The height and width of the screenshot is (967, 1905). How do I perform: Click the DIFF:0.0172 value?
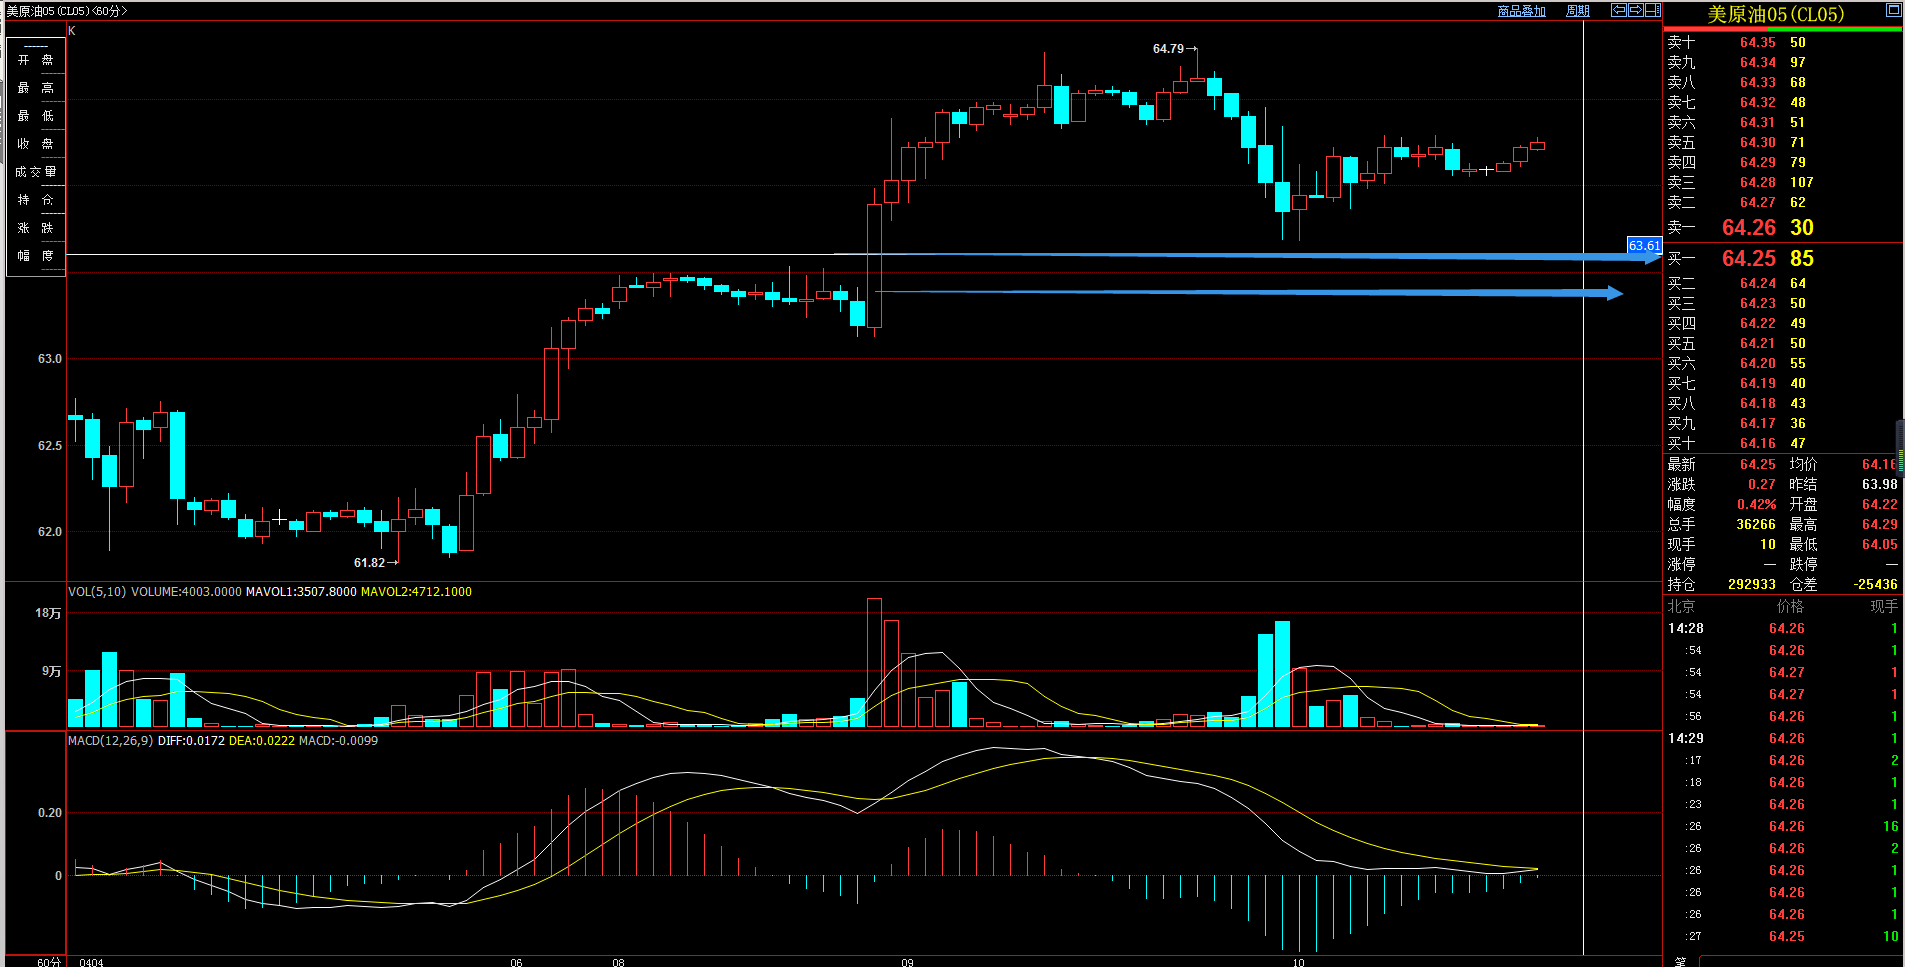pyautogui.click(x=191, y=741)
